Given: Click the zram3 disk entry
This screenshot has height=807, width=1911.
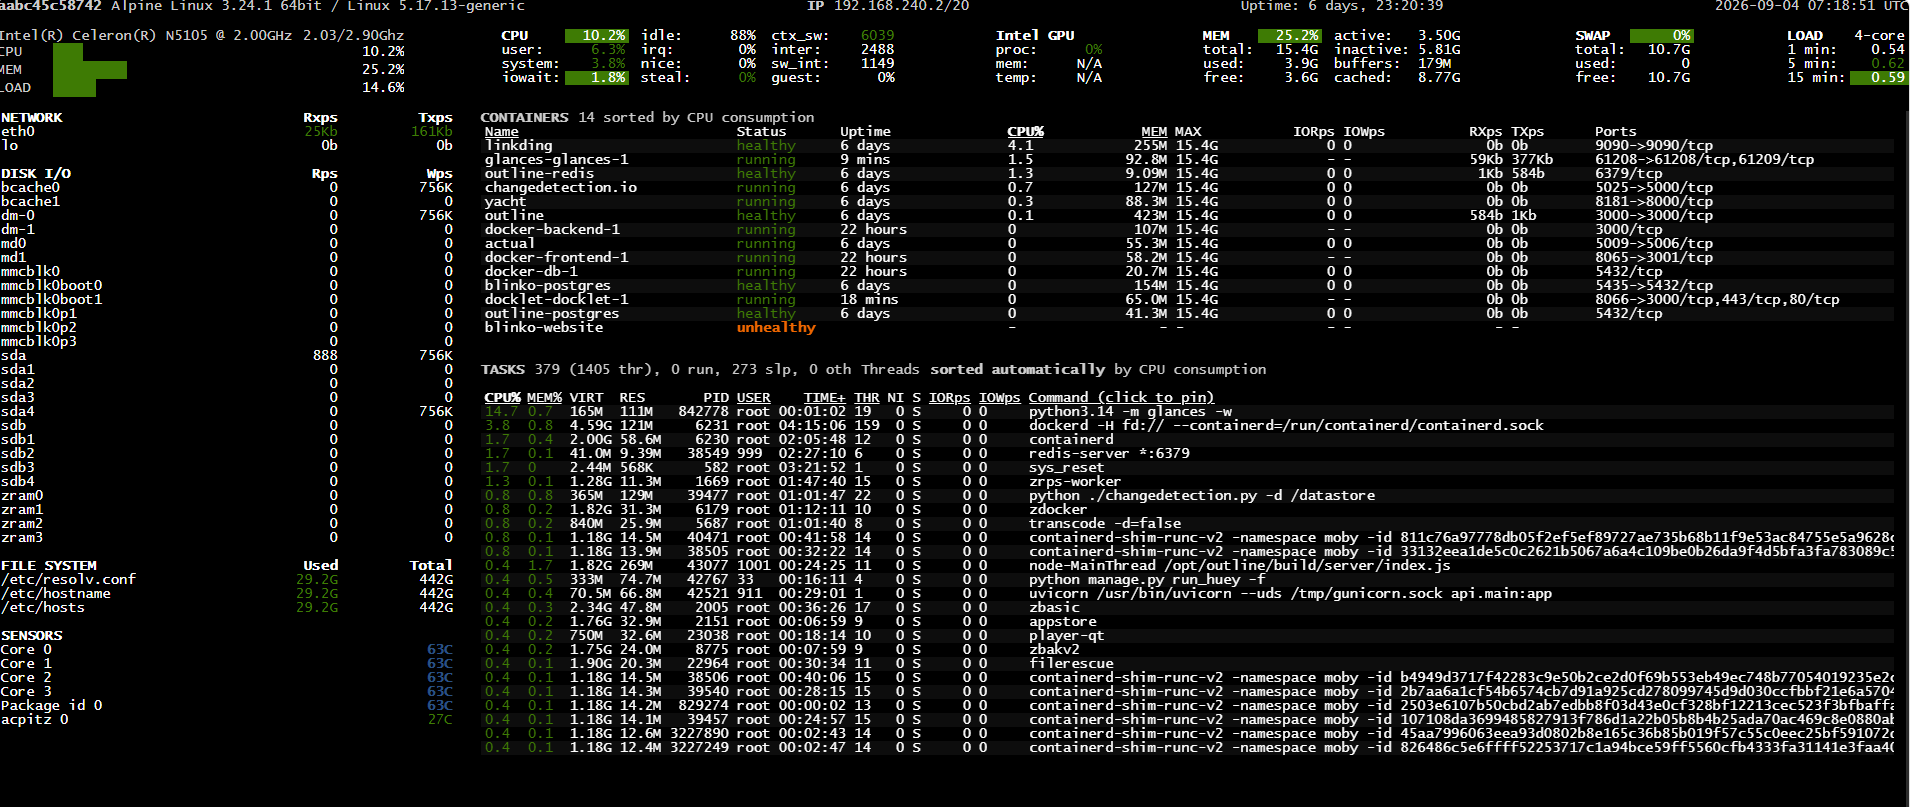Looking at the screenshot, I should coord(22,537).
